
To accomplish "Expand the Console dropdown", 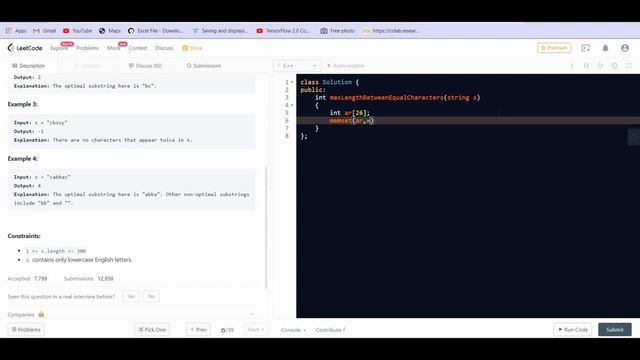I will click(x=293, y=330).
